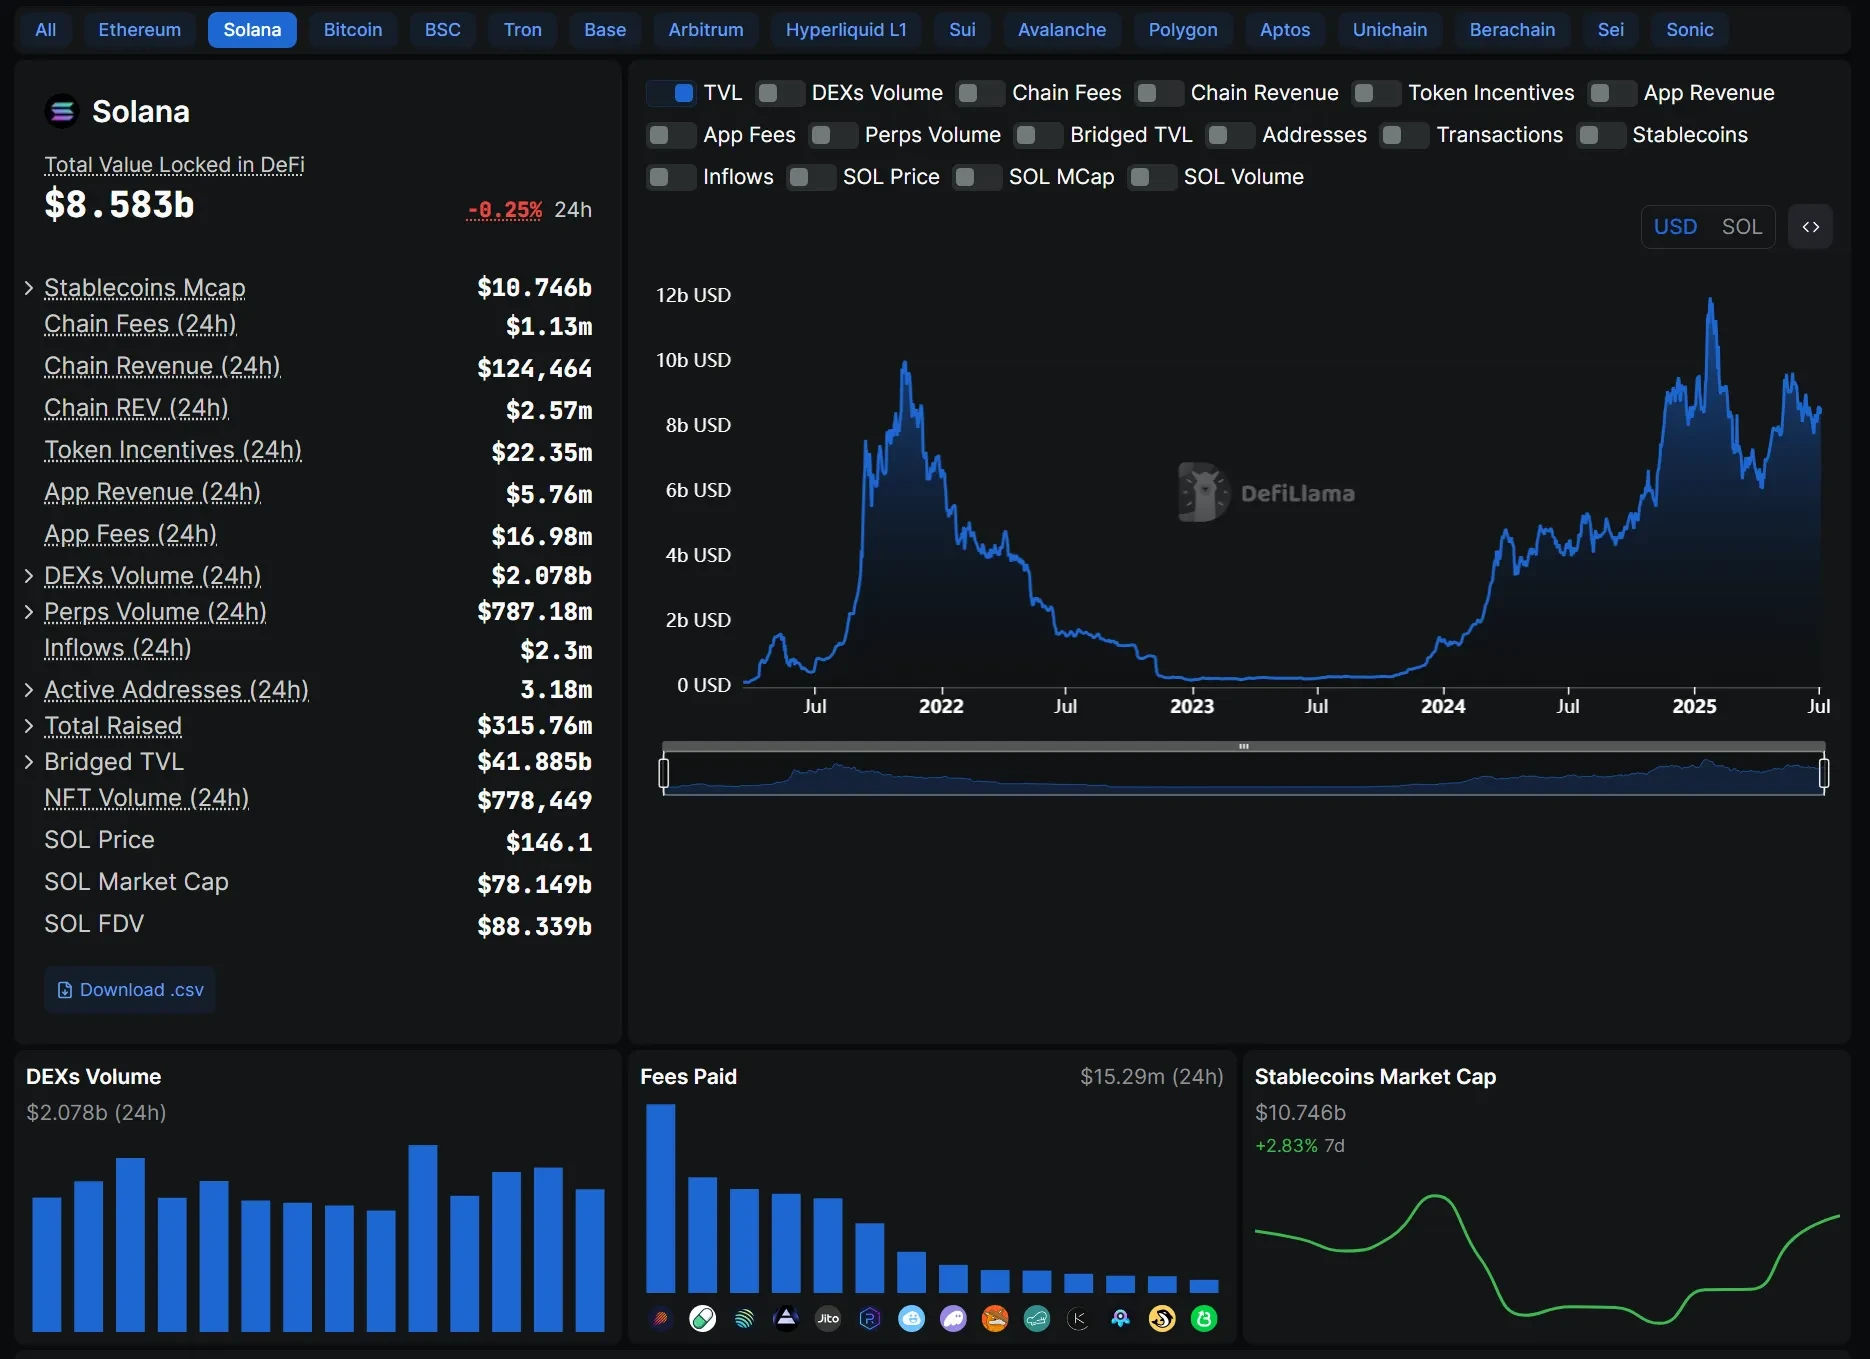Show Addresses on the chart
Viewport: 1870px width, 1359px height.
[1230, 135]
